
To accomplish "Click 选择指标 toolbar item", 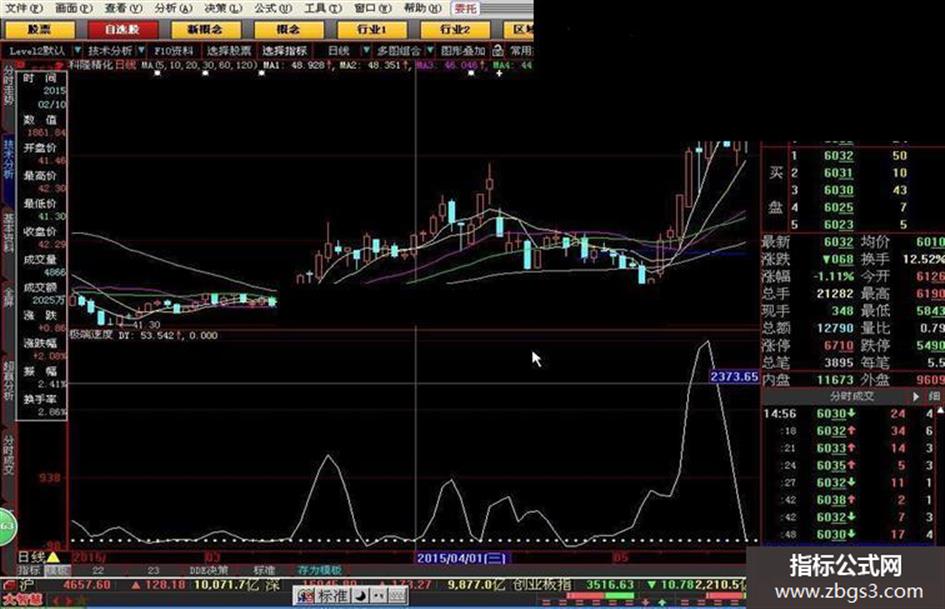I will (x=284, y=51).
